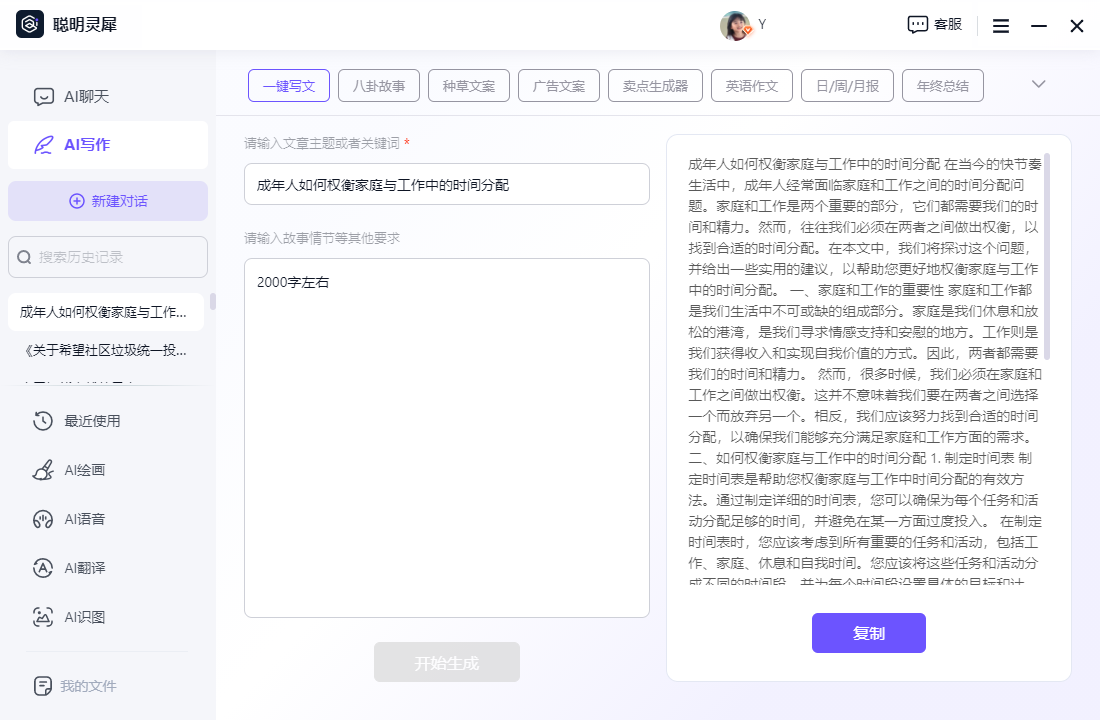Click the article topic input field

447,185
